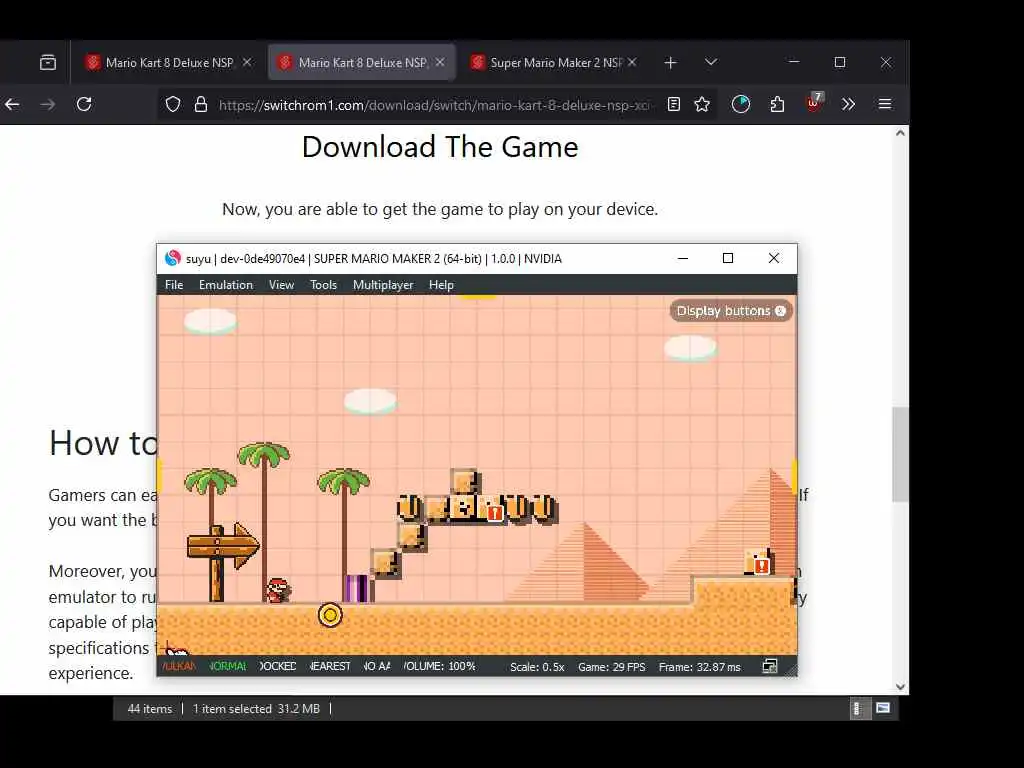Screen dimensions: 1024x768
Task: Toggle reader view icon
Action: click(674, 104)
